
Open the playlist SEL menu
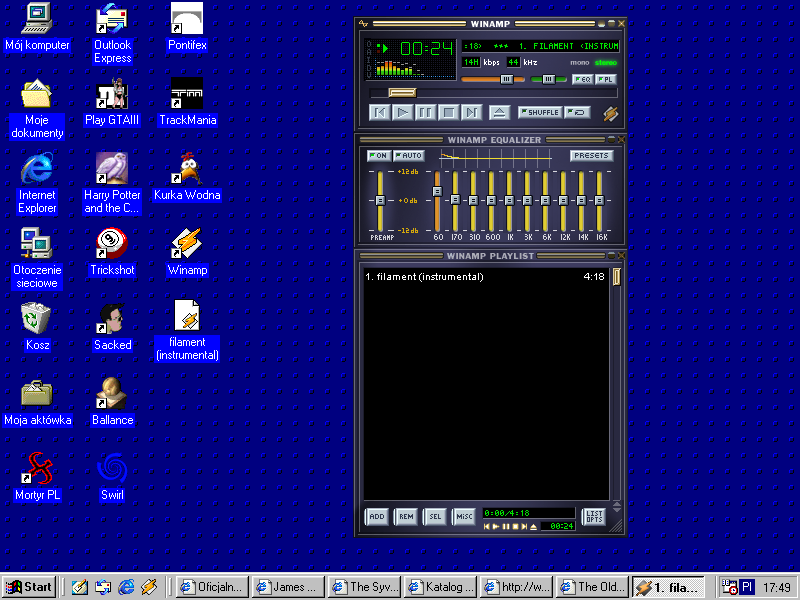click(435, 517)
